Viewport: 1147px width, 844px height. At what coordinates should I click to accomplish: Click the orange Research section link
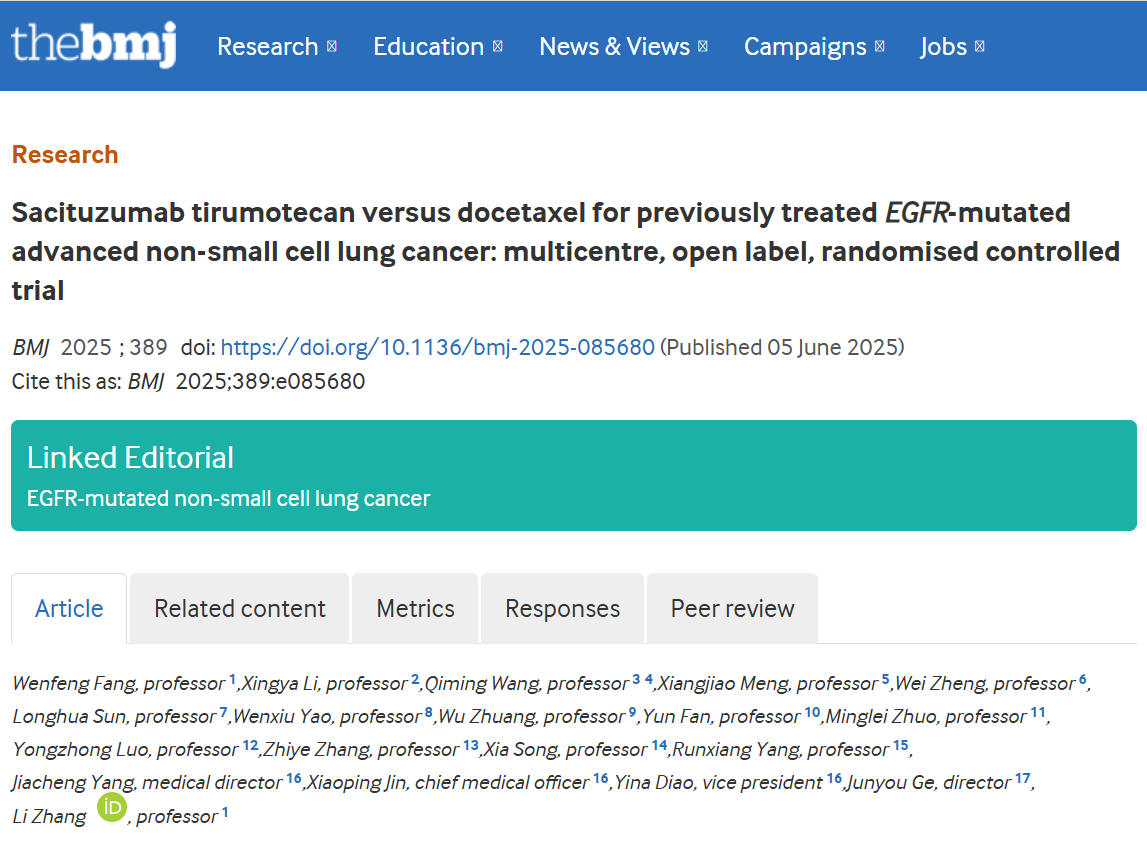coord(65,155)
